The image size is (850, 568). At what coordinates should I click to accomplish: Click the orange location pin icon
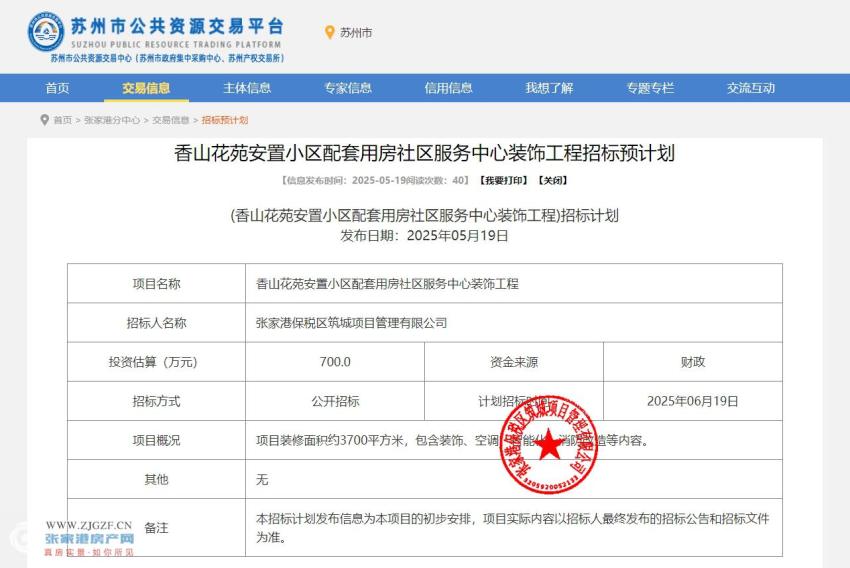tap(329, 33)
